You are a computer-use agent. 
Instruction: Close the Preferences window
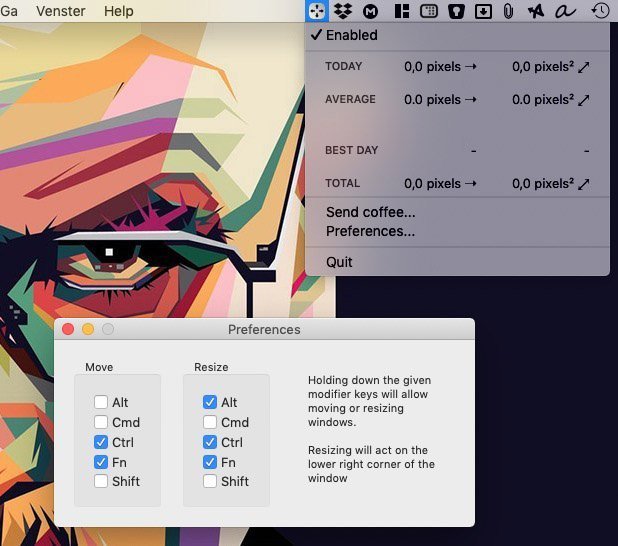pyautogui.click(x=68, y=329)
